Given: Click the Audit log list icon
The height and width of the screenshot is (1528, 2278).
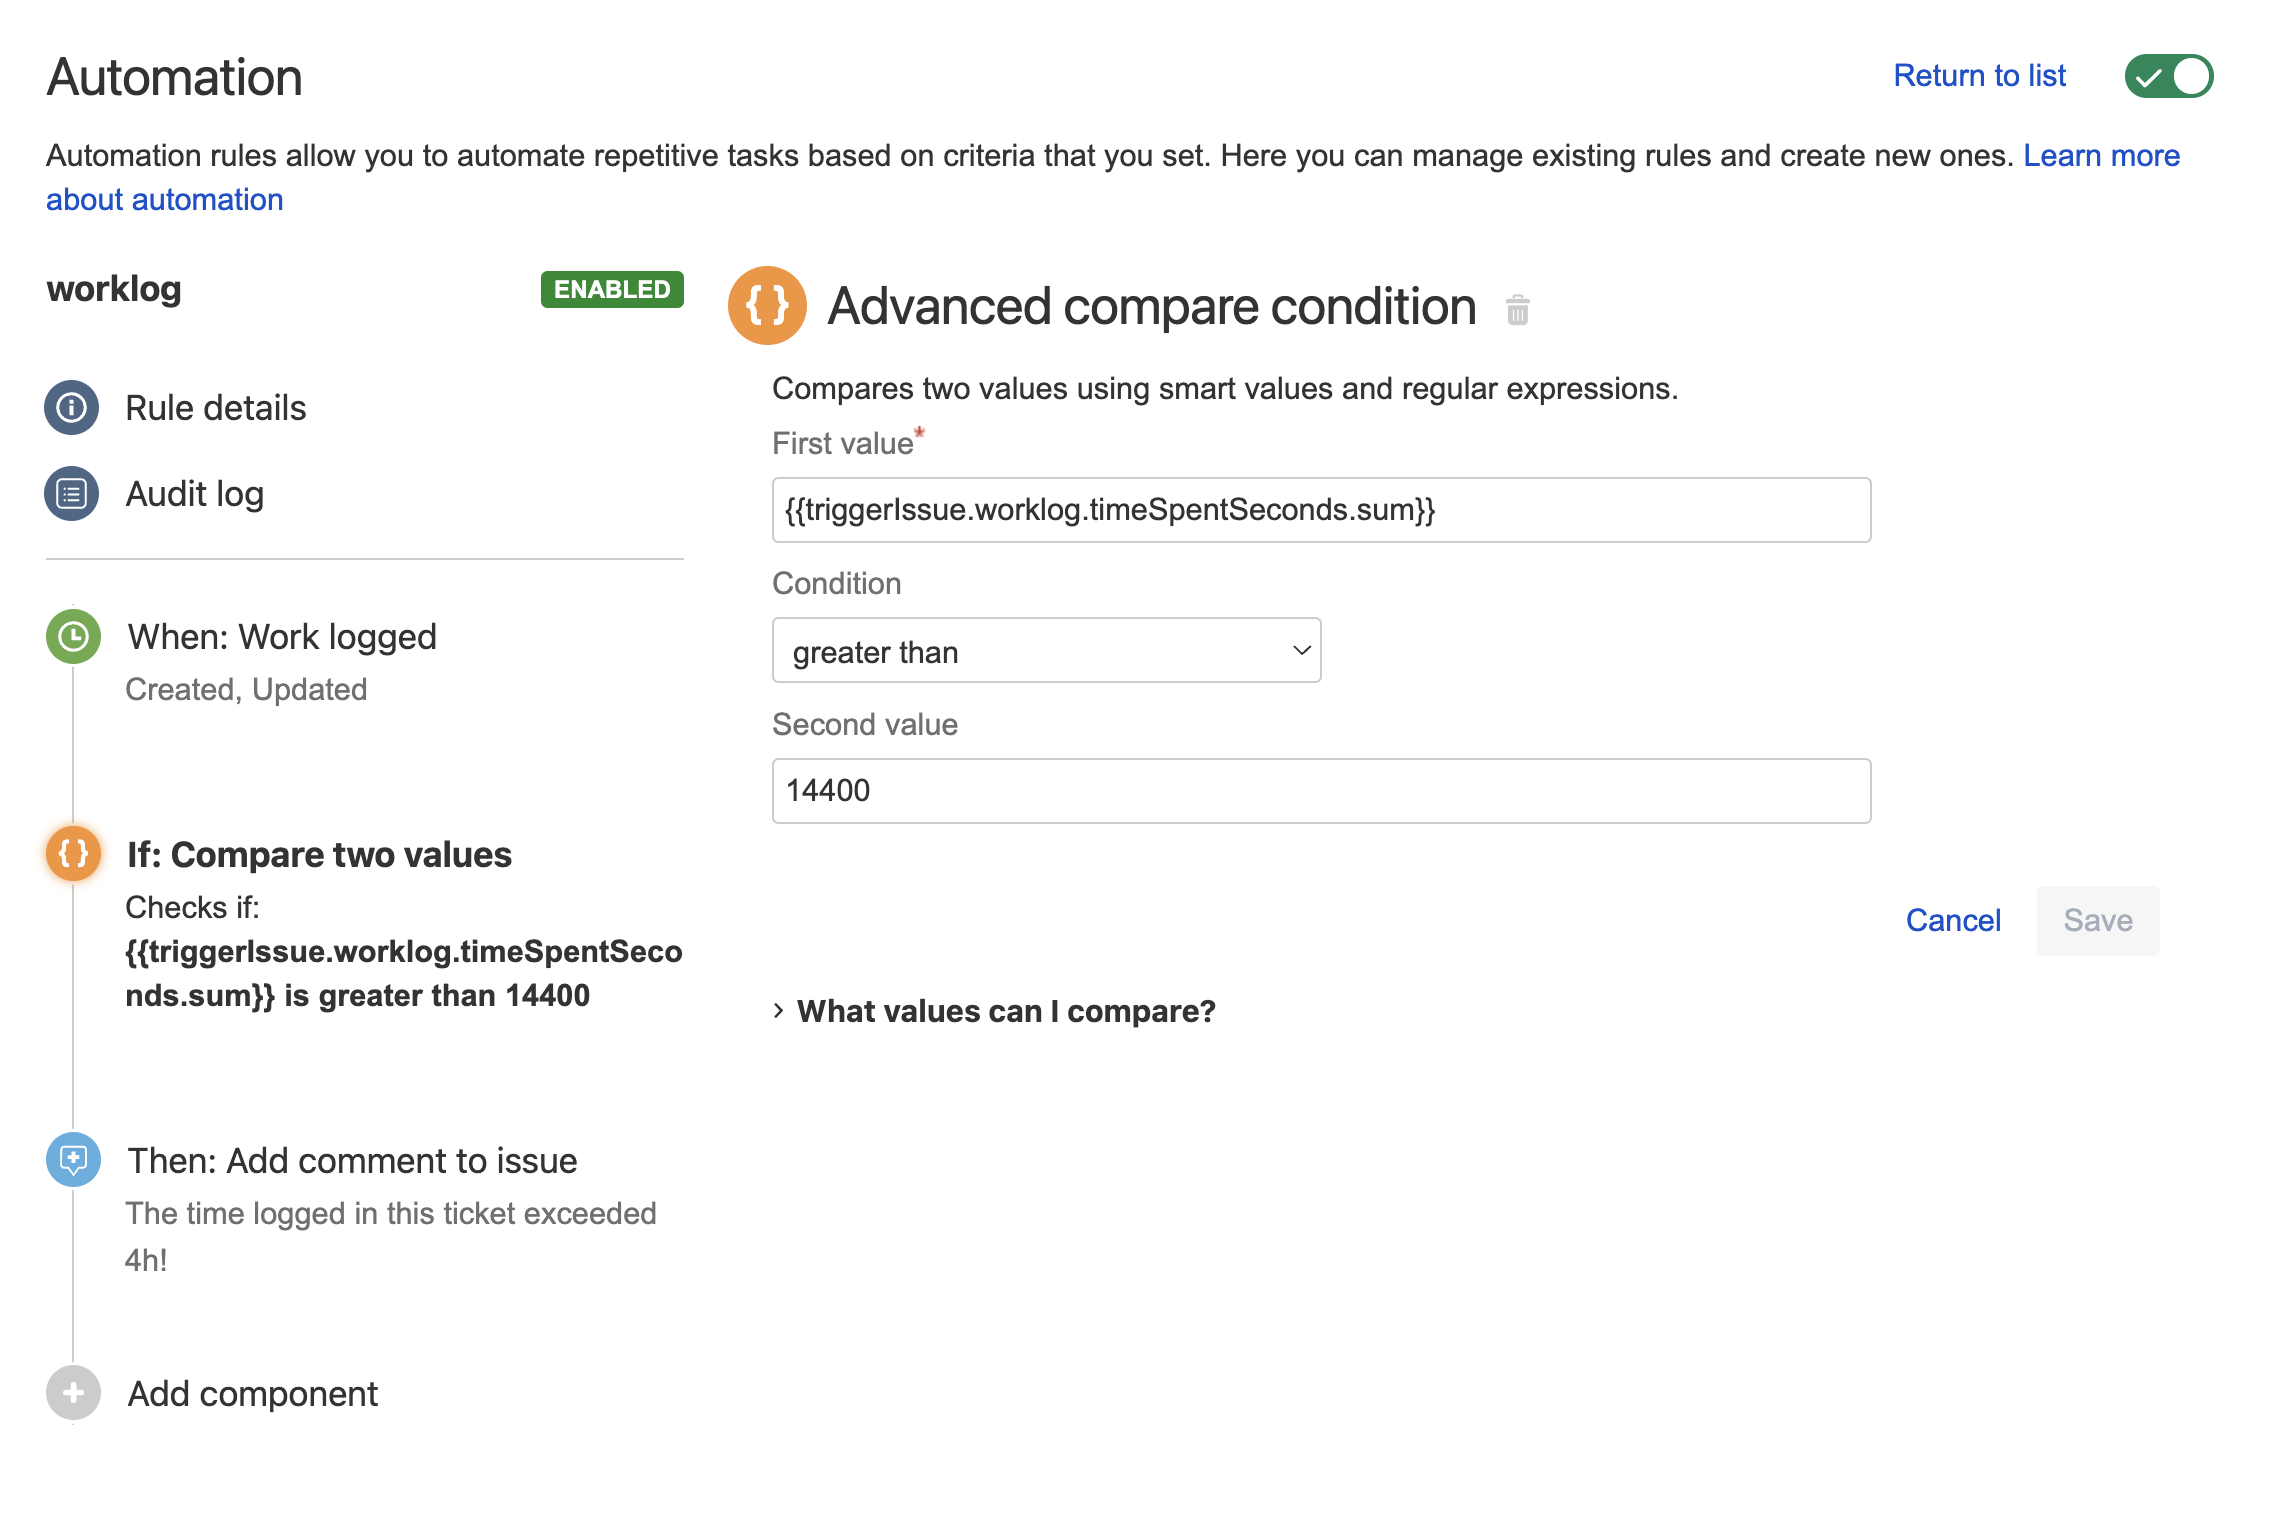Looking at the screenshot, I should point(72,494).
